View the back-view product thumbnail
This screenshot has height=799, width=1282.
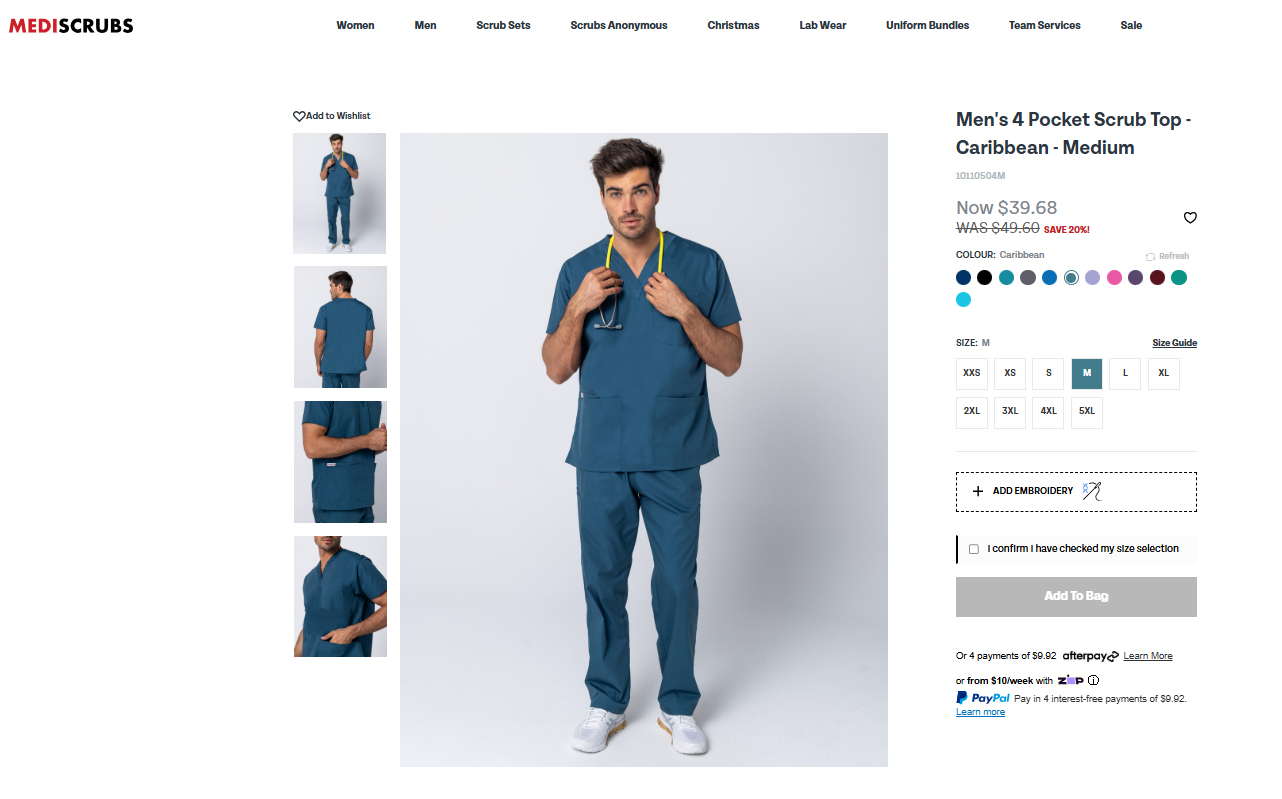click(x=340, y=327)
